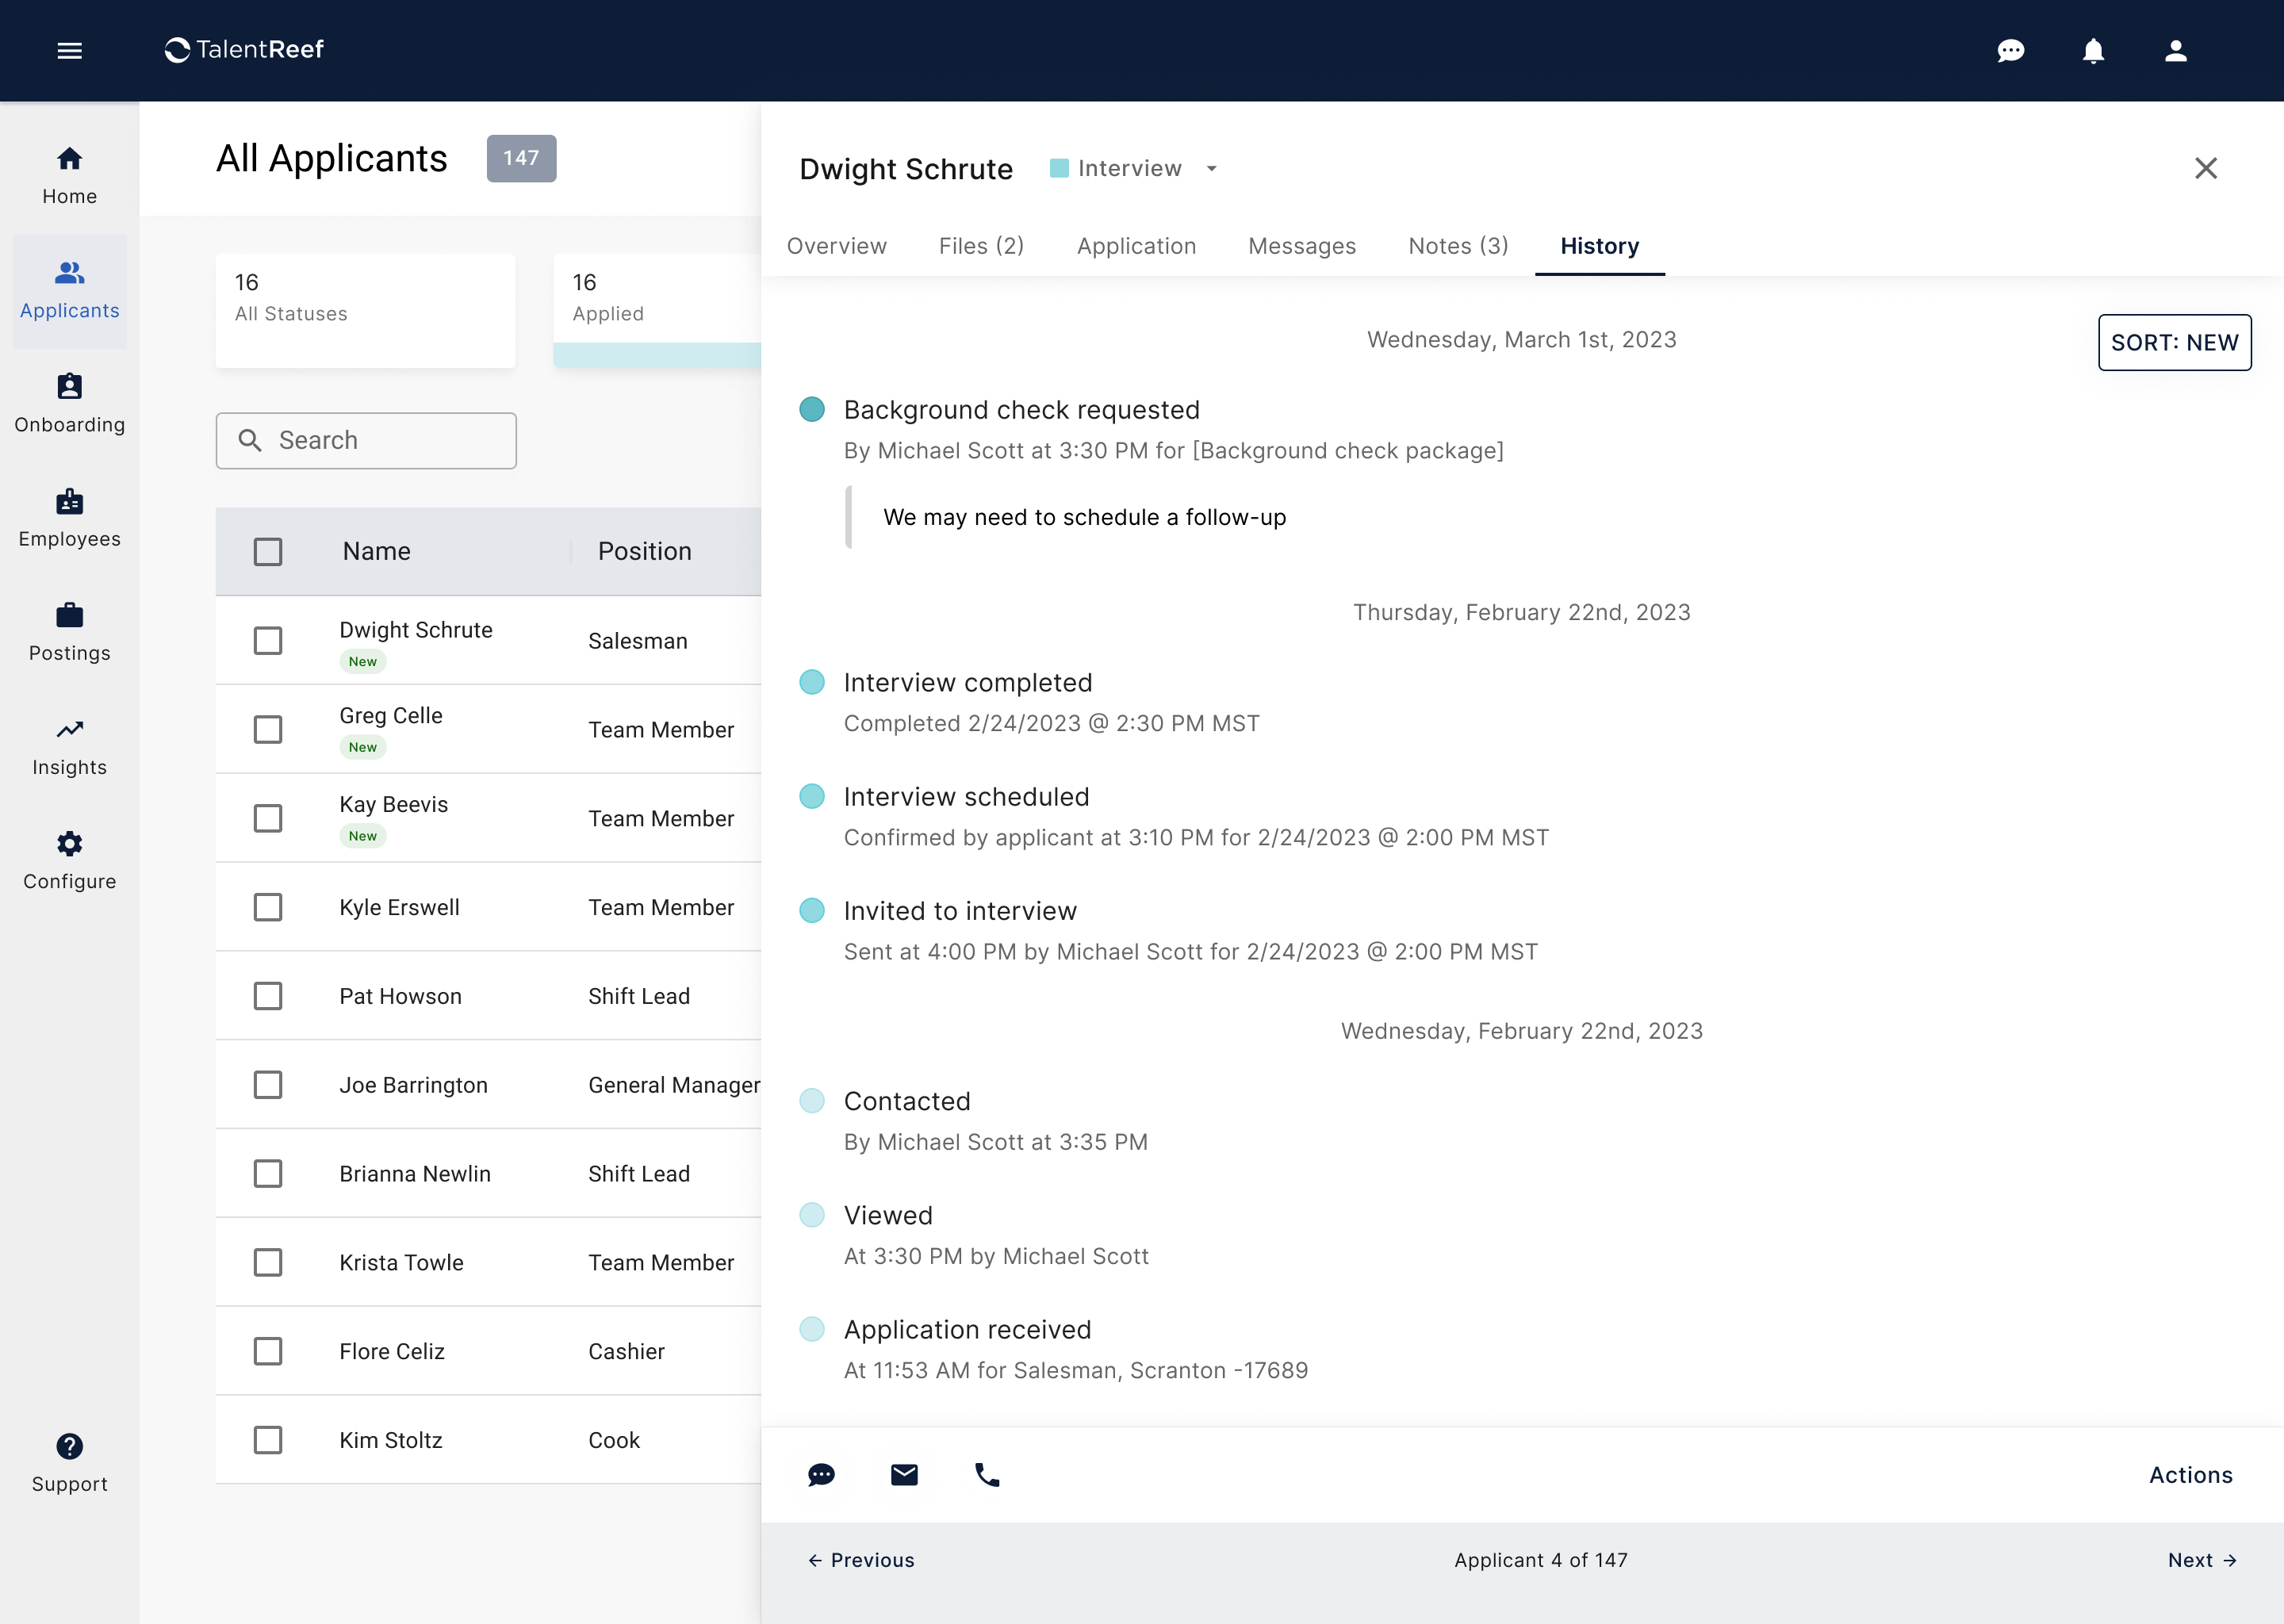Open the hamburger menu
2284x1624 pixels.
point(69,50)
